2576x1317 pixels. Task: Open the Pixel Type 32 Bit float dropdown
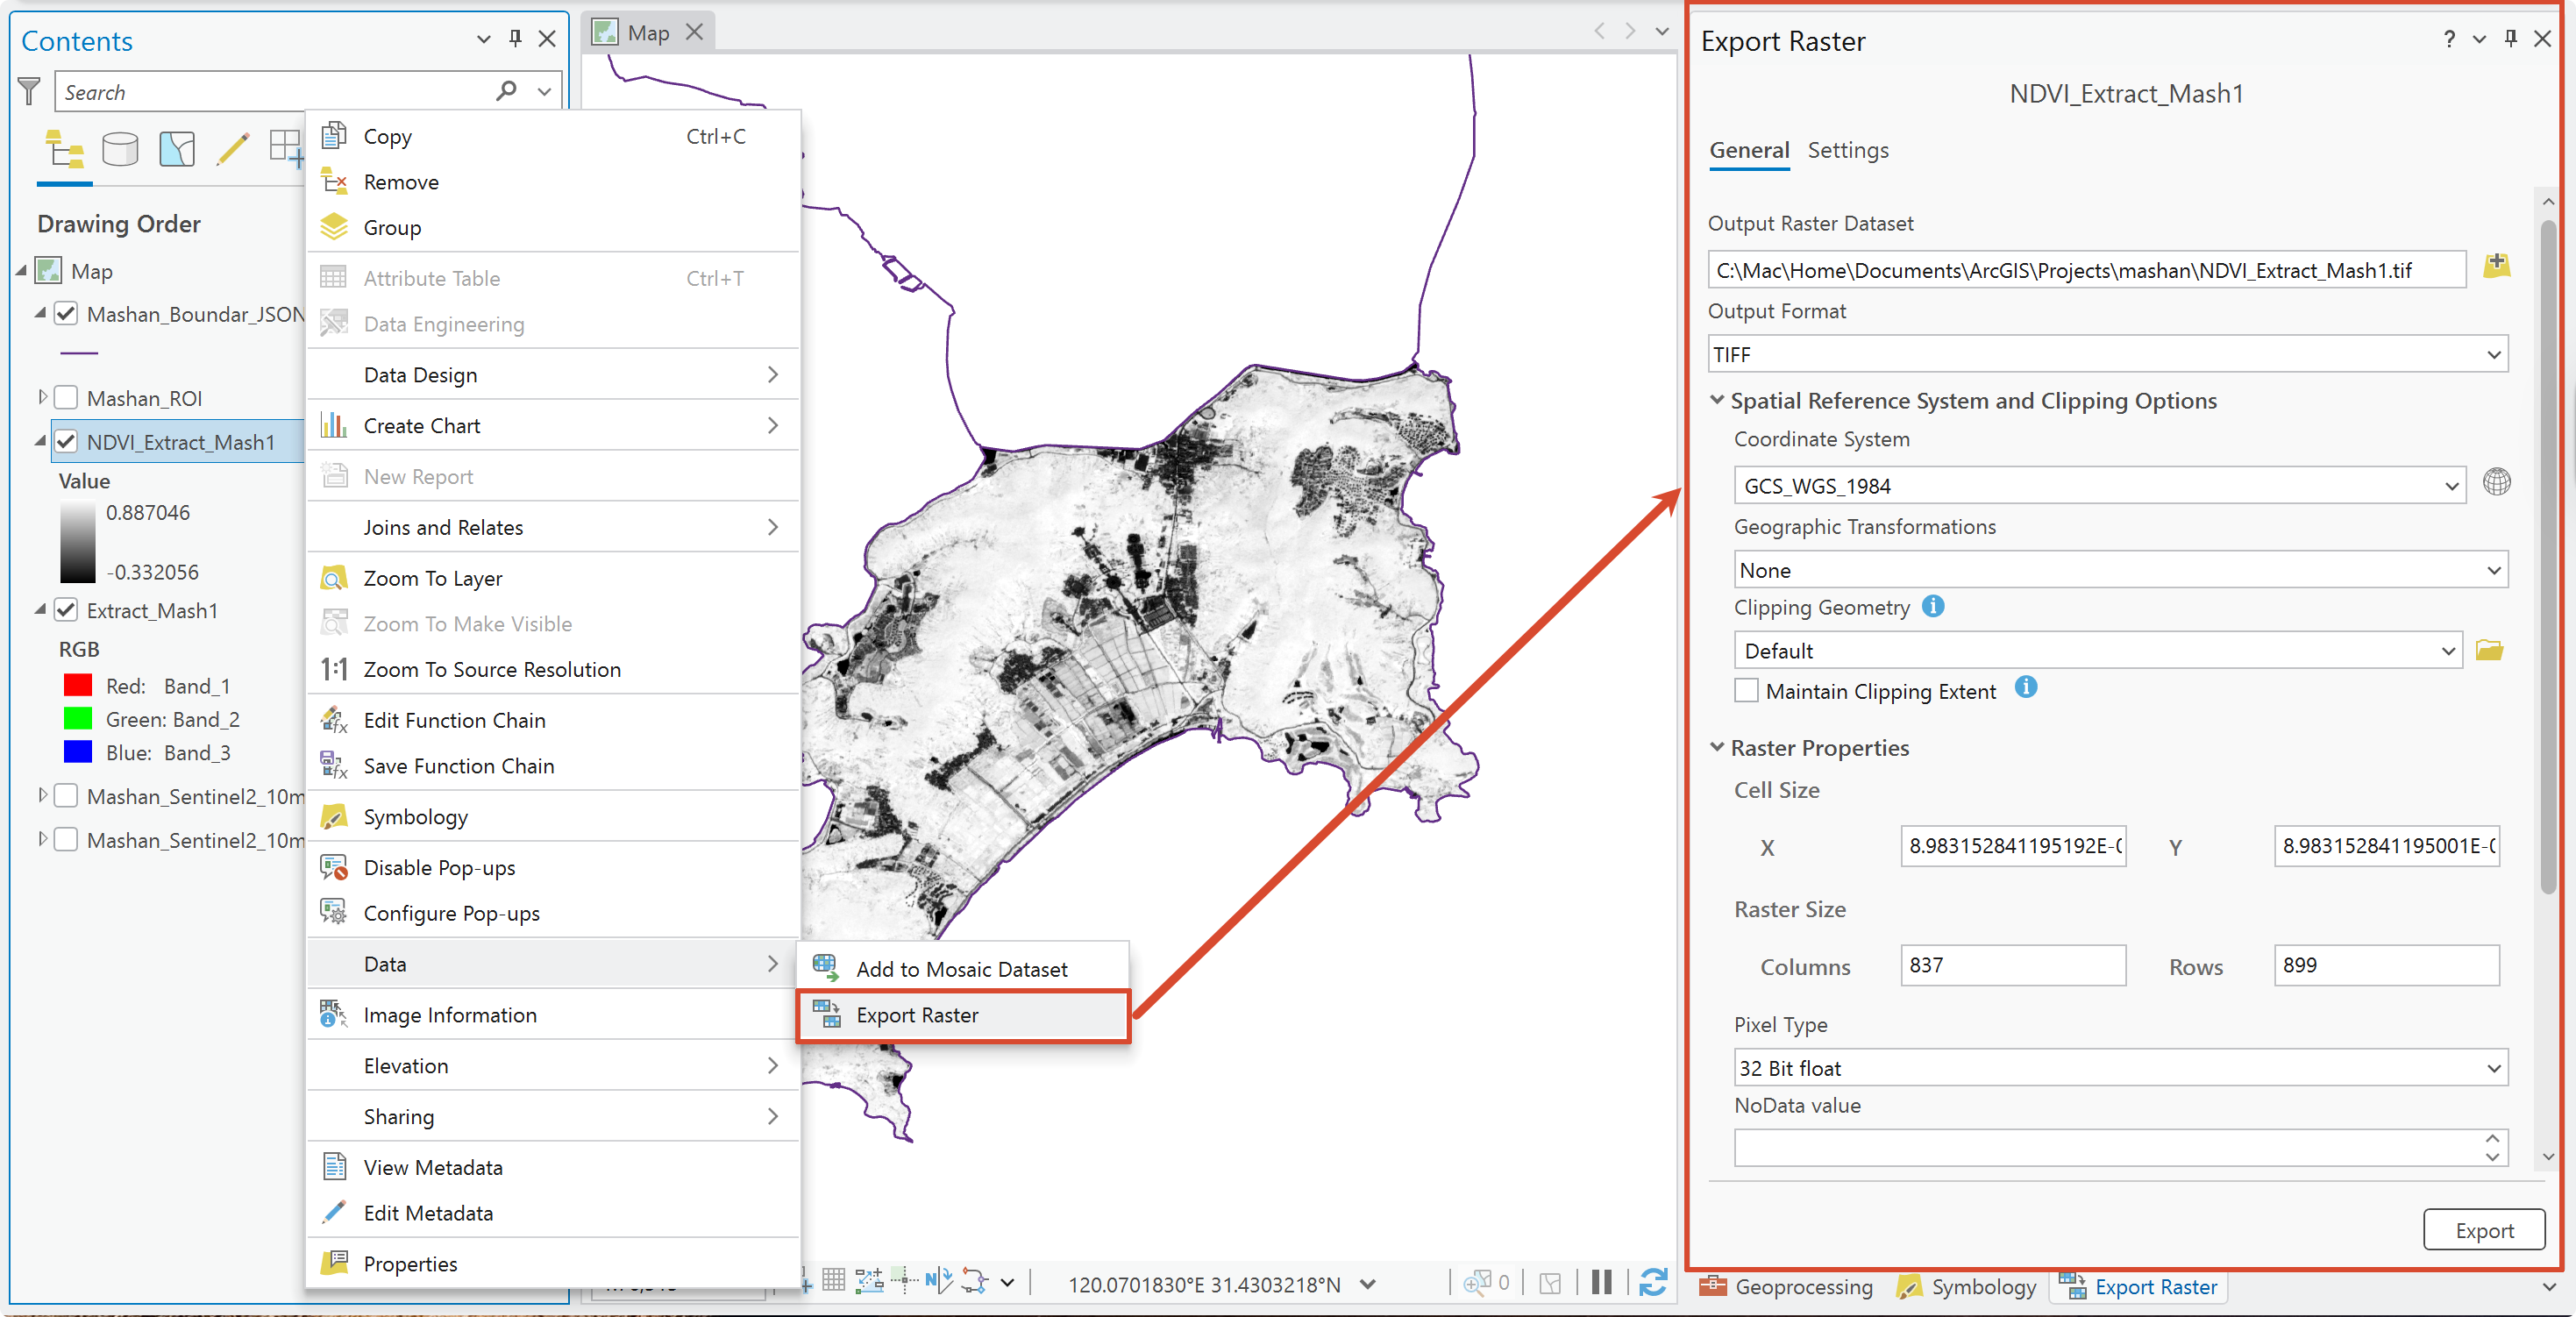coord(2121,1068)
